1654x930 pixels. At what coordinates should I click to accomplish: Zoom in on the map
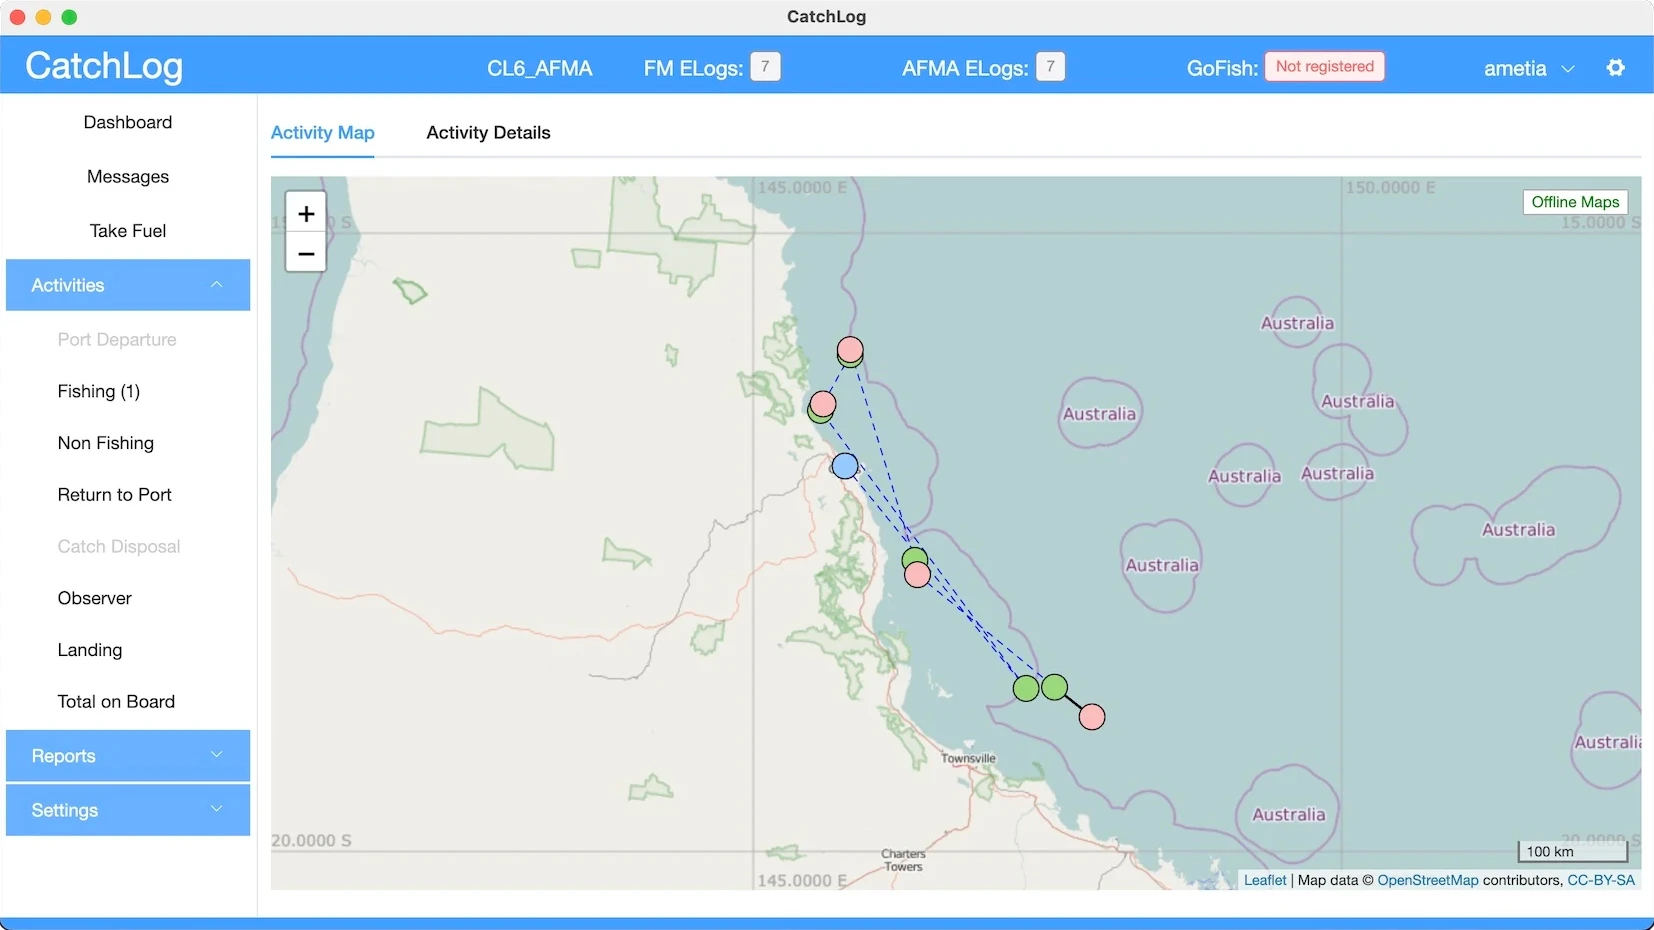[306, 213]
